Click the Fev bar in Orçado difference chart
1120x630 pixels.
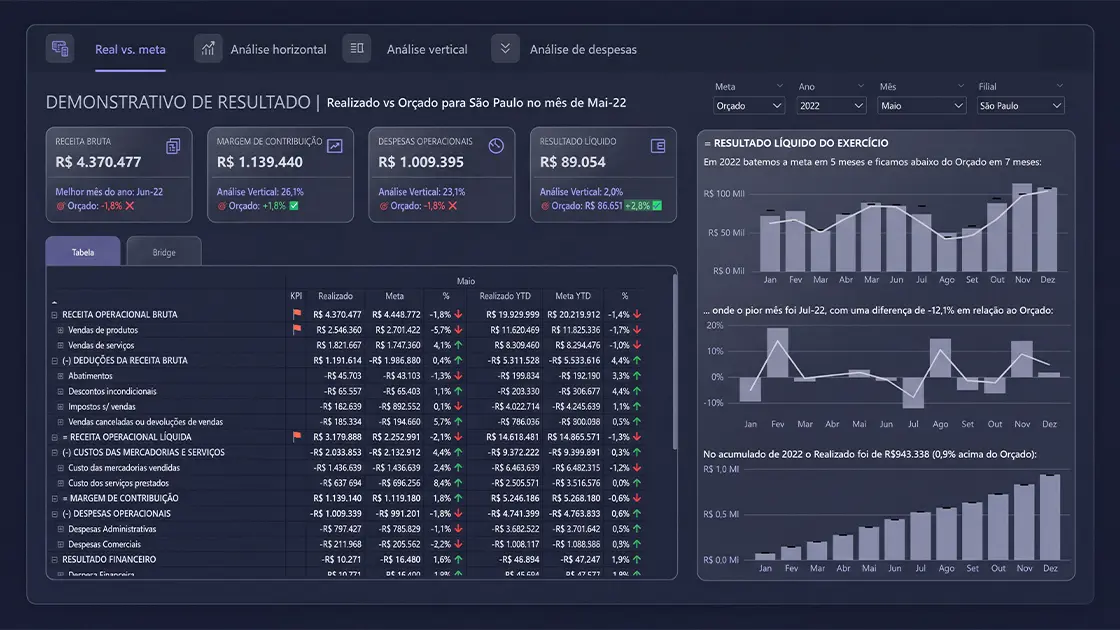click(x=777, y=353)
